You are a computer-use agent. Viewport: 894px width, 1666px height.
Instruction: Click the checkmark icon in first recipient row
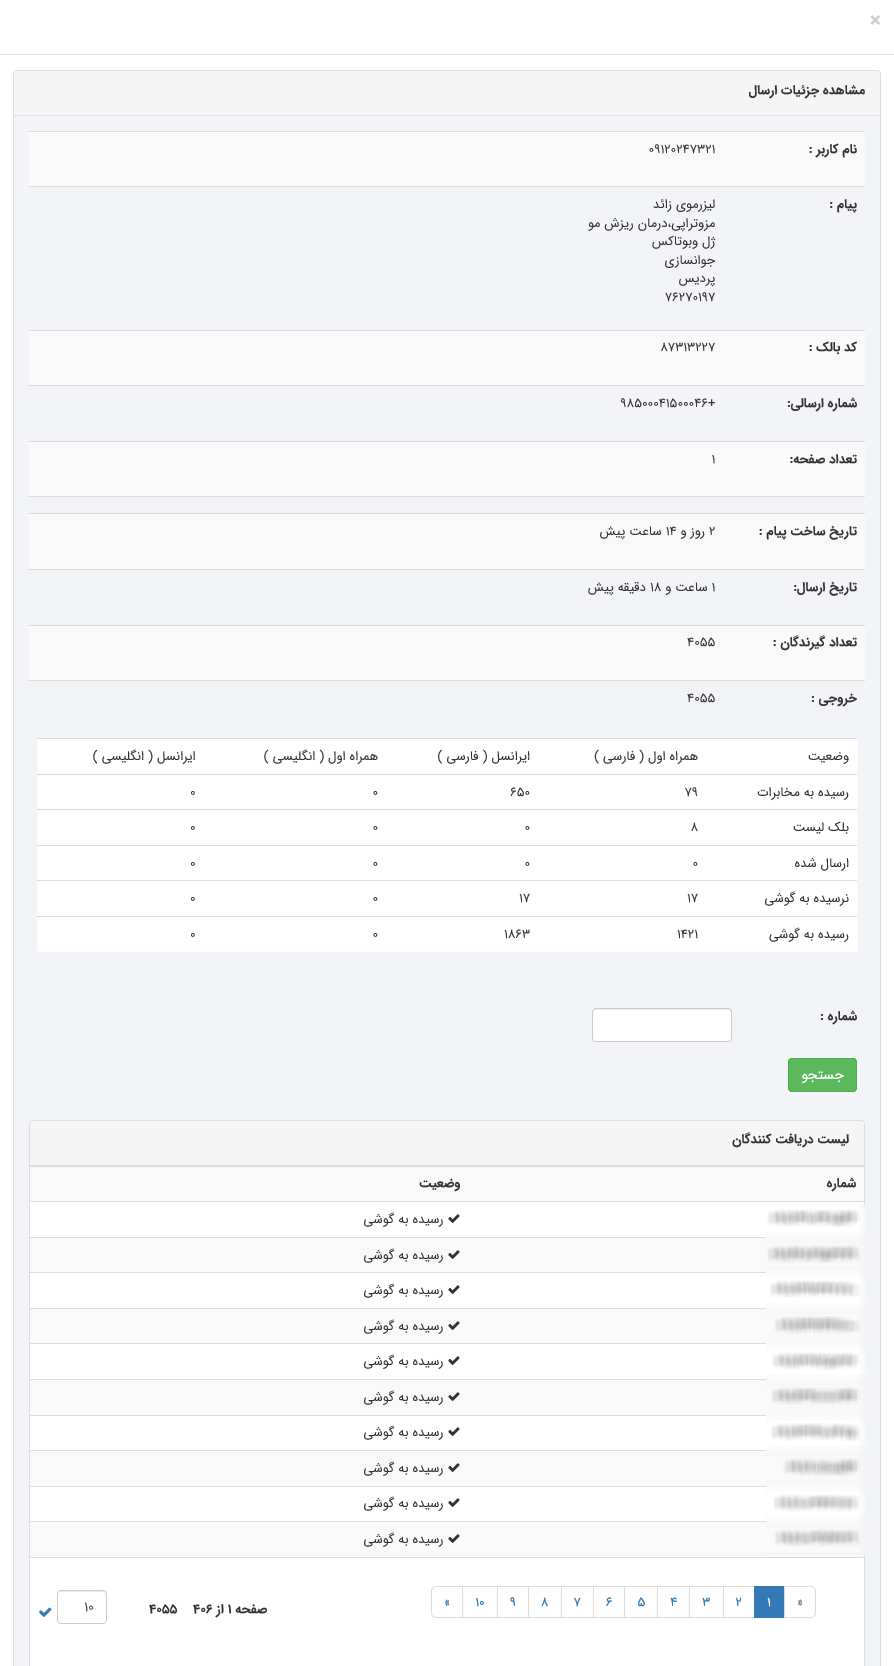coord(454,1219)
